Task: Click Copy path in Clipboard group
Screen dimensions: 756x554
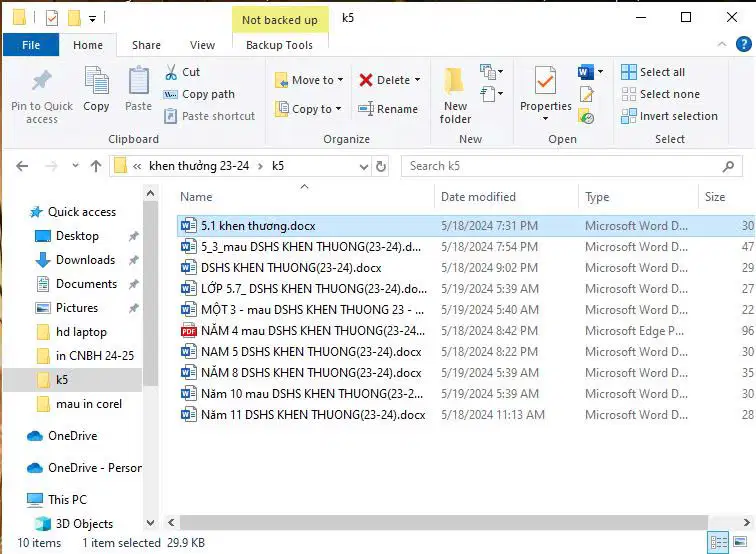Action: (x=199, y=94)
